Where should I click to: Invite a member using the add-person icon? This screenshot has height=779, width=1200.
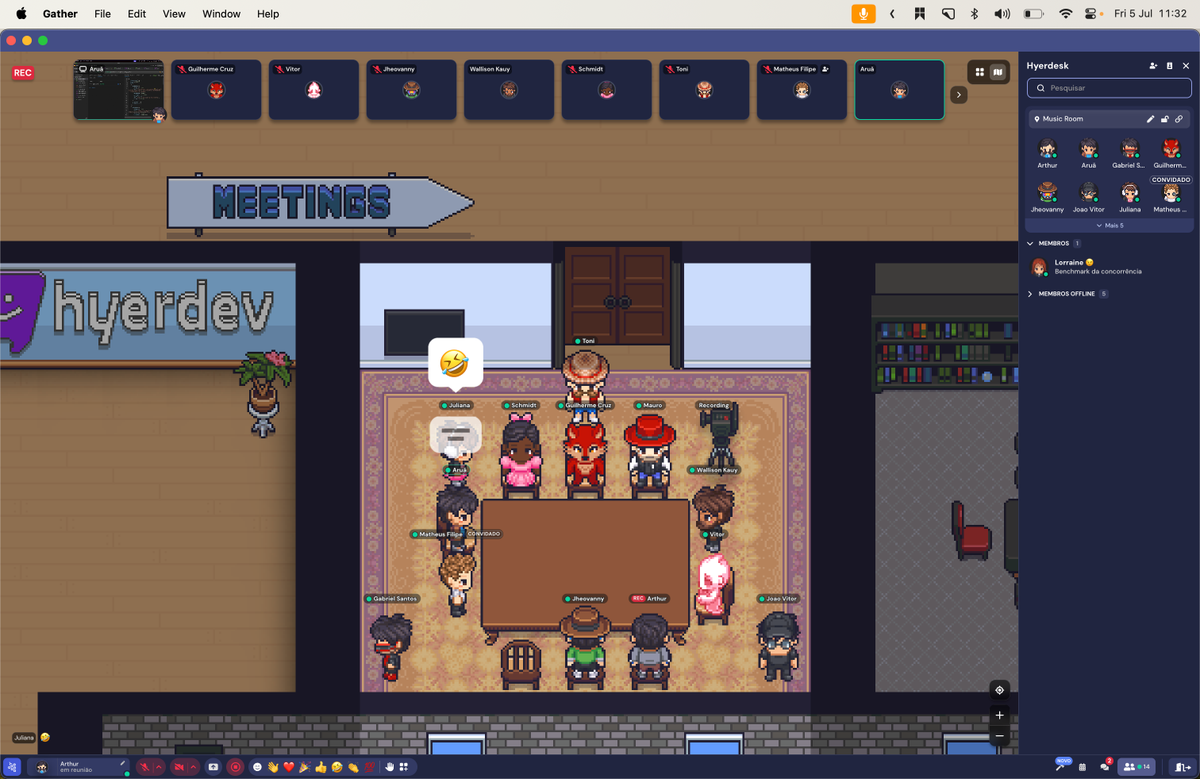tap(1153, 66)
